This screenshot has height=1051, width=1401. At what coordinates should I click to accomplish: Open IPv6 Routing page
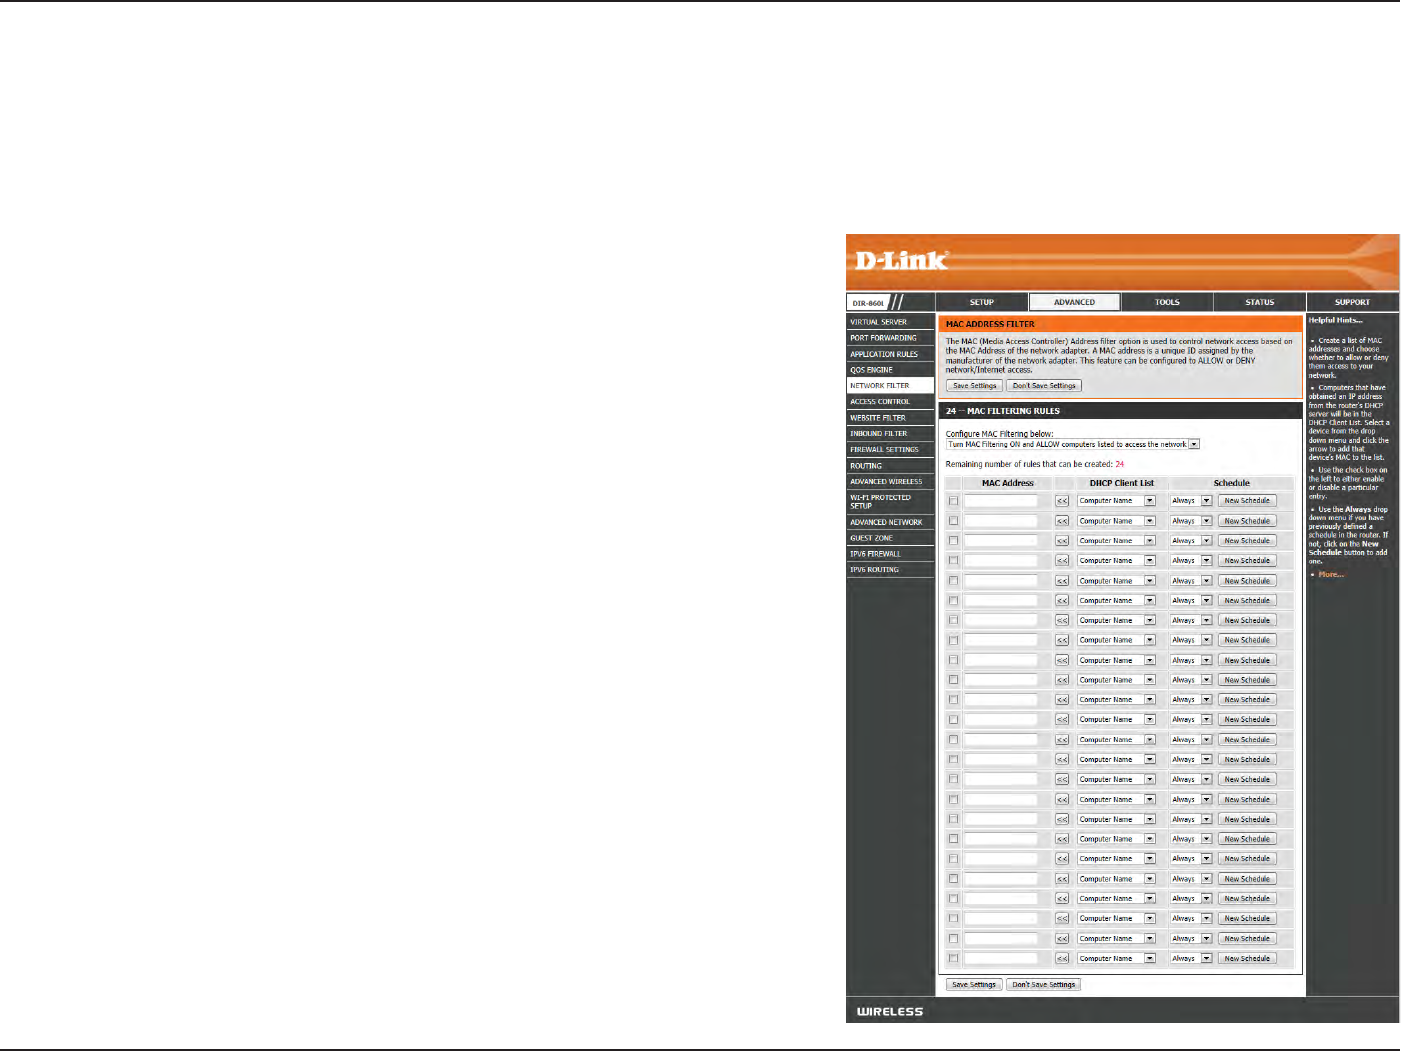(890, 570)
